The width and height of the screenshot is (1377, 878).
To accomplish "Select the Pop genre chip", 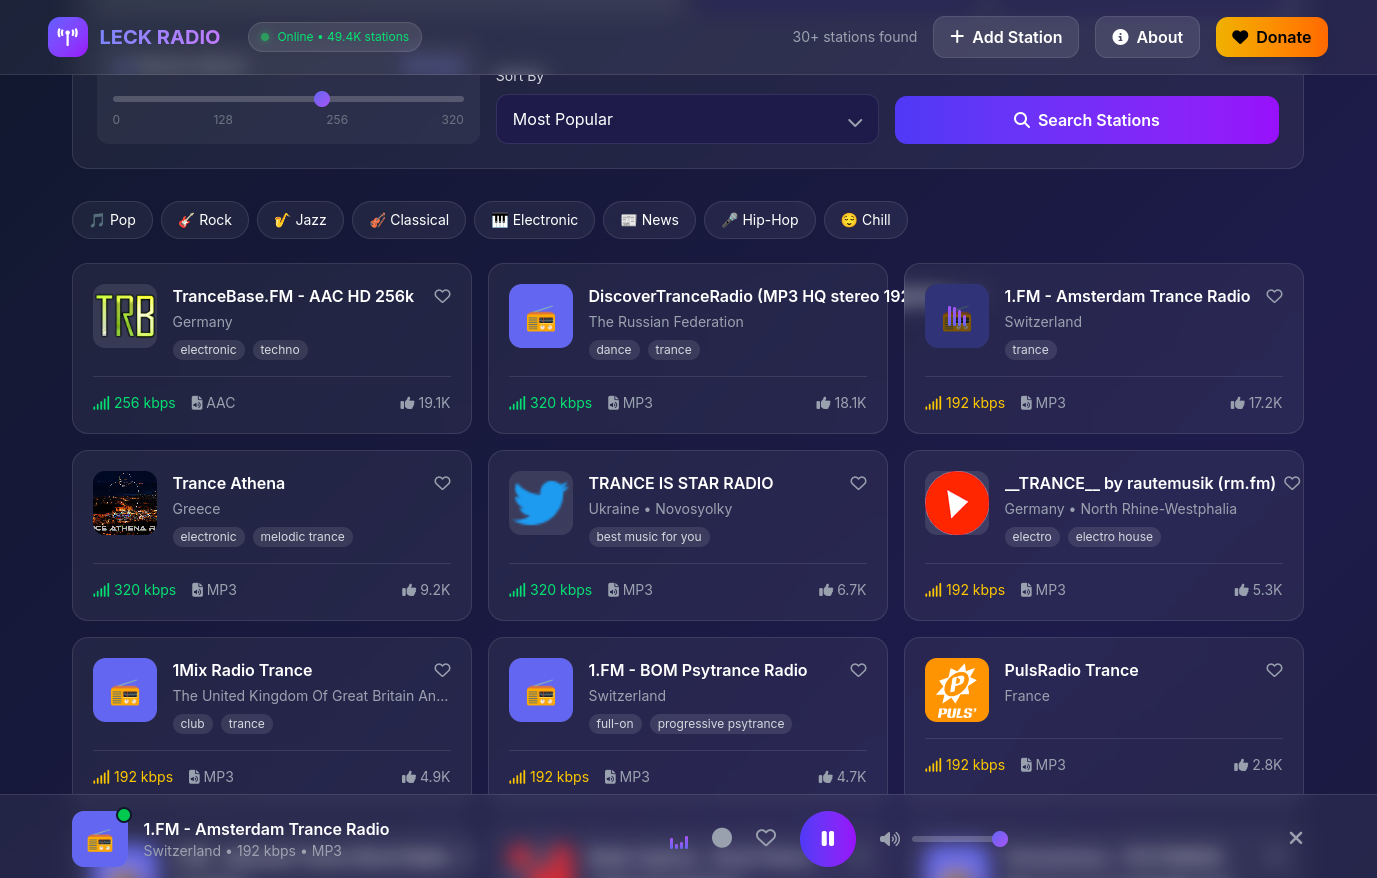I will [112, 220].
